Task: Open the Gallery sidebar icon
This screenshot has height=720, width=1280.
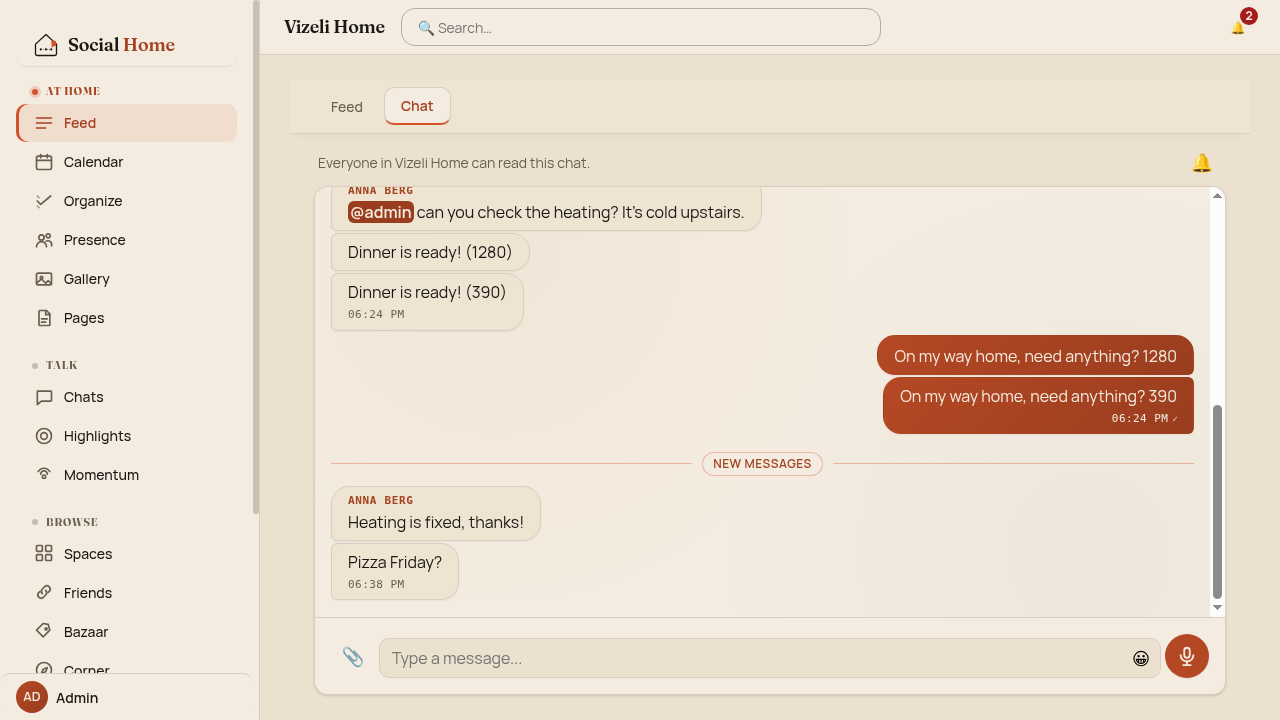Action: (44, 279)
